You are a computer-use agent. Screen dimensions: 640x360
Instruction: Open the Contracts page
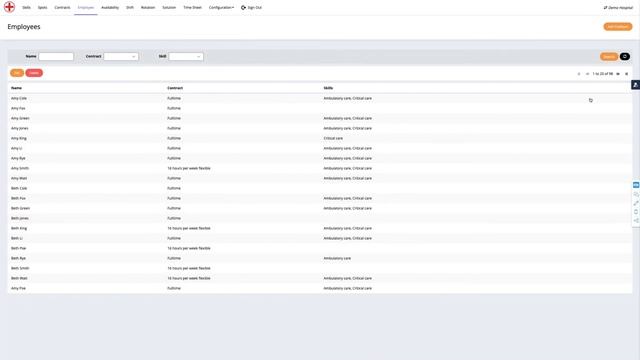62,7
